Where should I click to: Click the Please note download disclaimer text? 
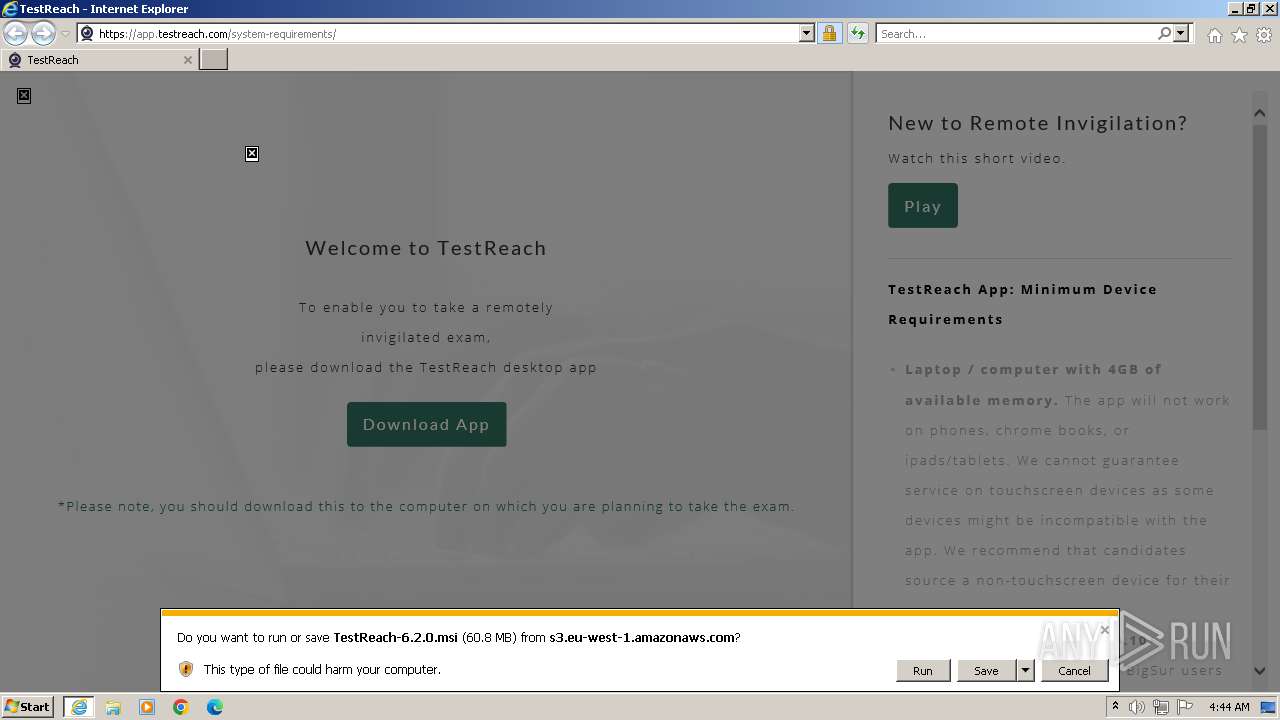click(426, 506)
